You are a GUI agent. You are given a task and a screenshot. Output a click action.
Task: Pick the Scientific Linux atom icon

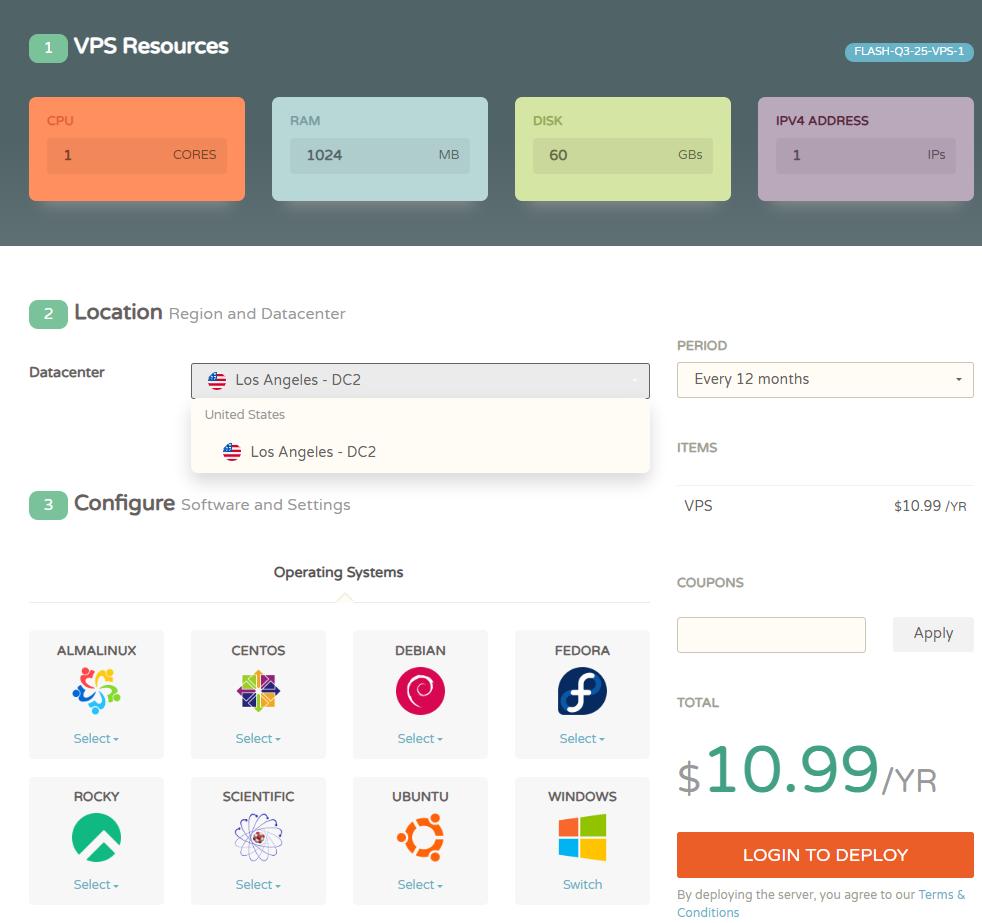(258, 837)
